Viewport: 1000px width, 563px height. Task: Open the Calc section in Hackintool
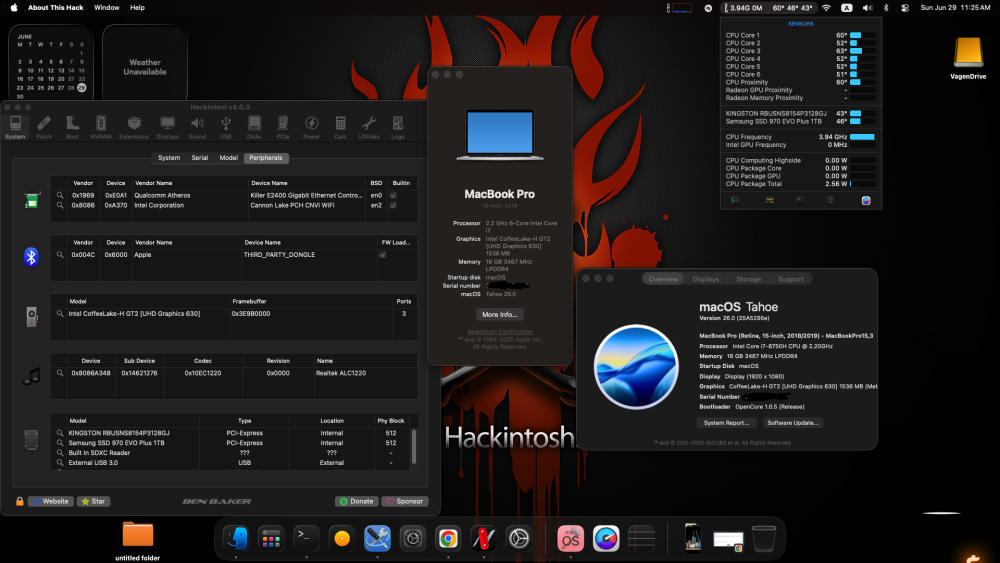click(341, 127)
